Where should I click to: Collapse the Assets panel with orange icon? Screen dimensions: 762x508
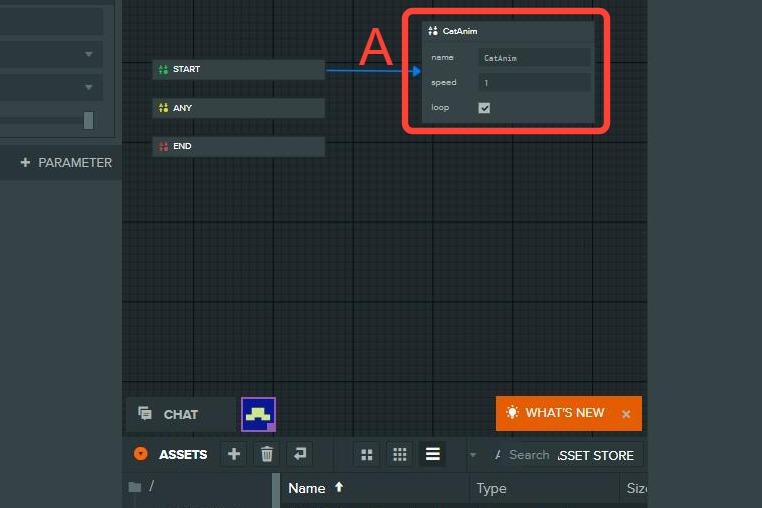[x=141, y=454]
